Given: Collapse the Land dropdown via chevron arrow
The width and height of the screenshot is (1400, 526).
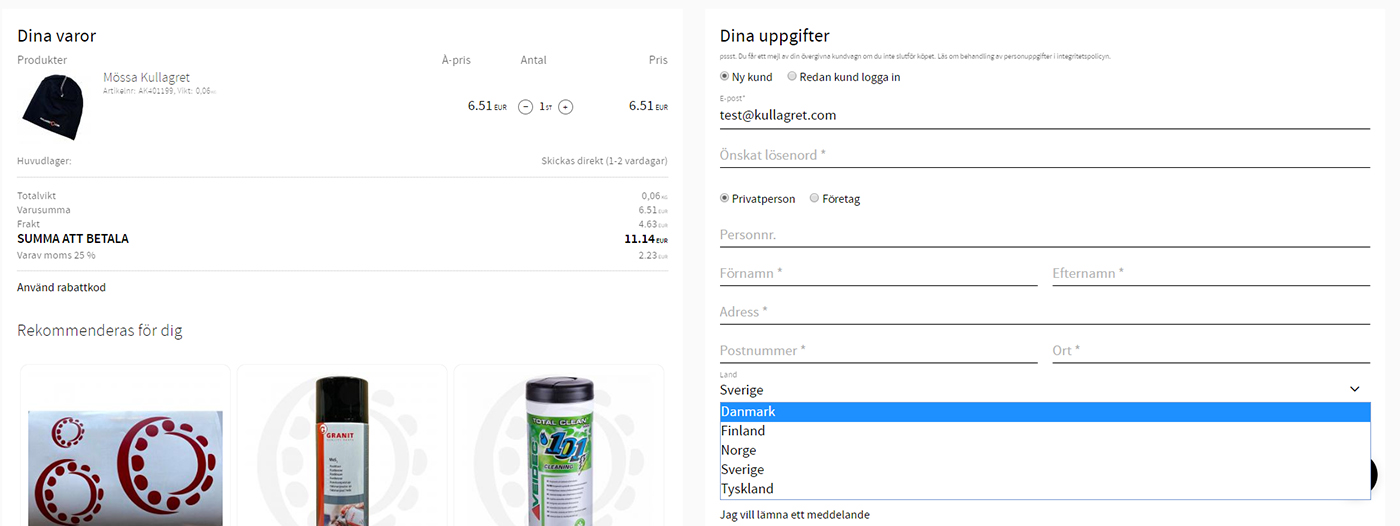Looking at the screenshot, I should pos(1355,389).
